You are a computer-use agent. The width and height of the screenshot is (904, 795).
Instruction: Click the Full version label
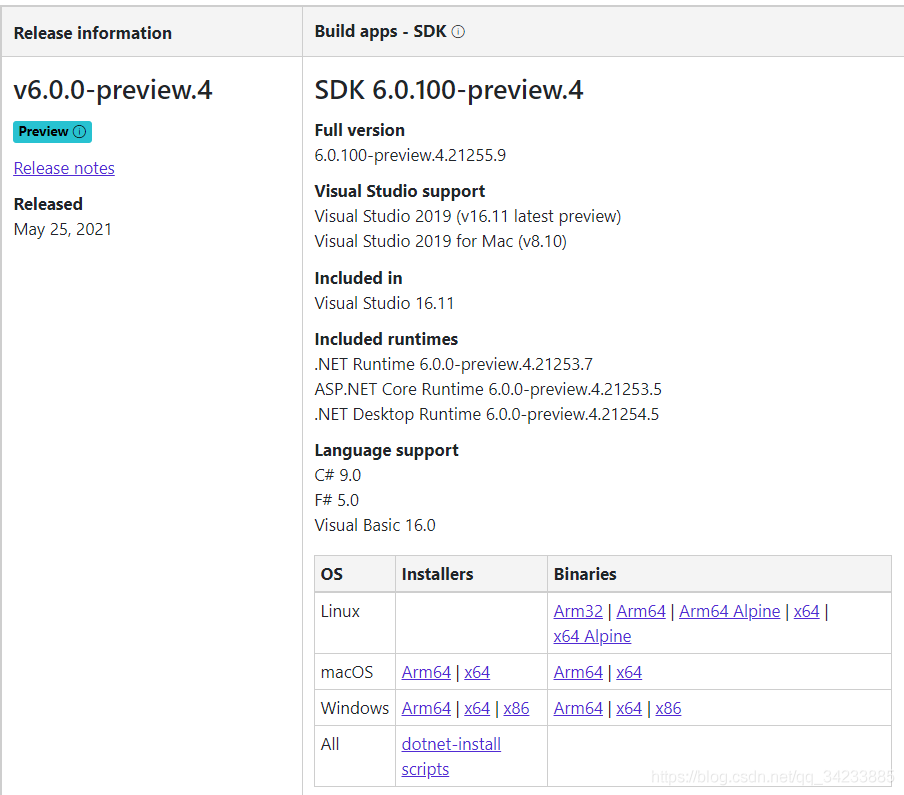(360, 130)
